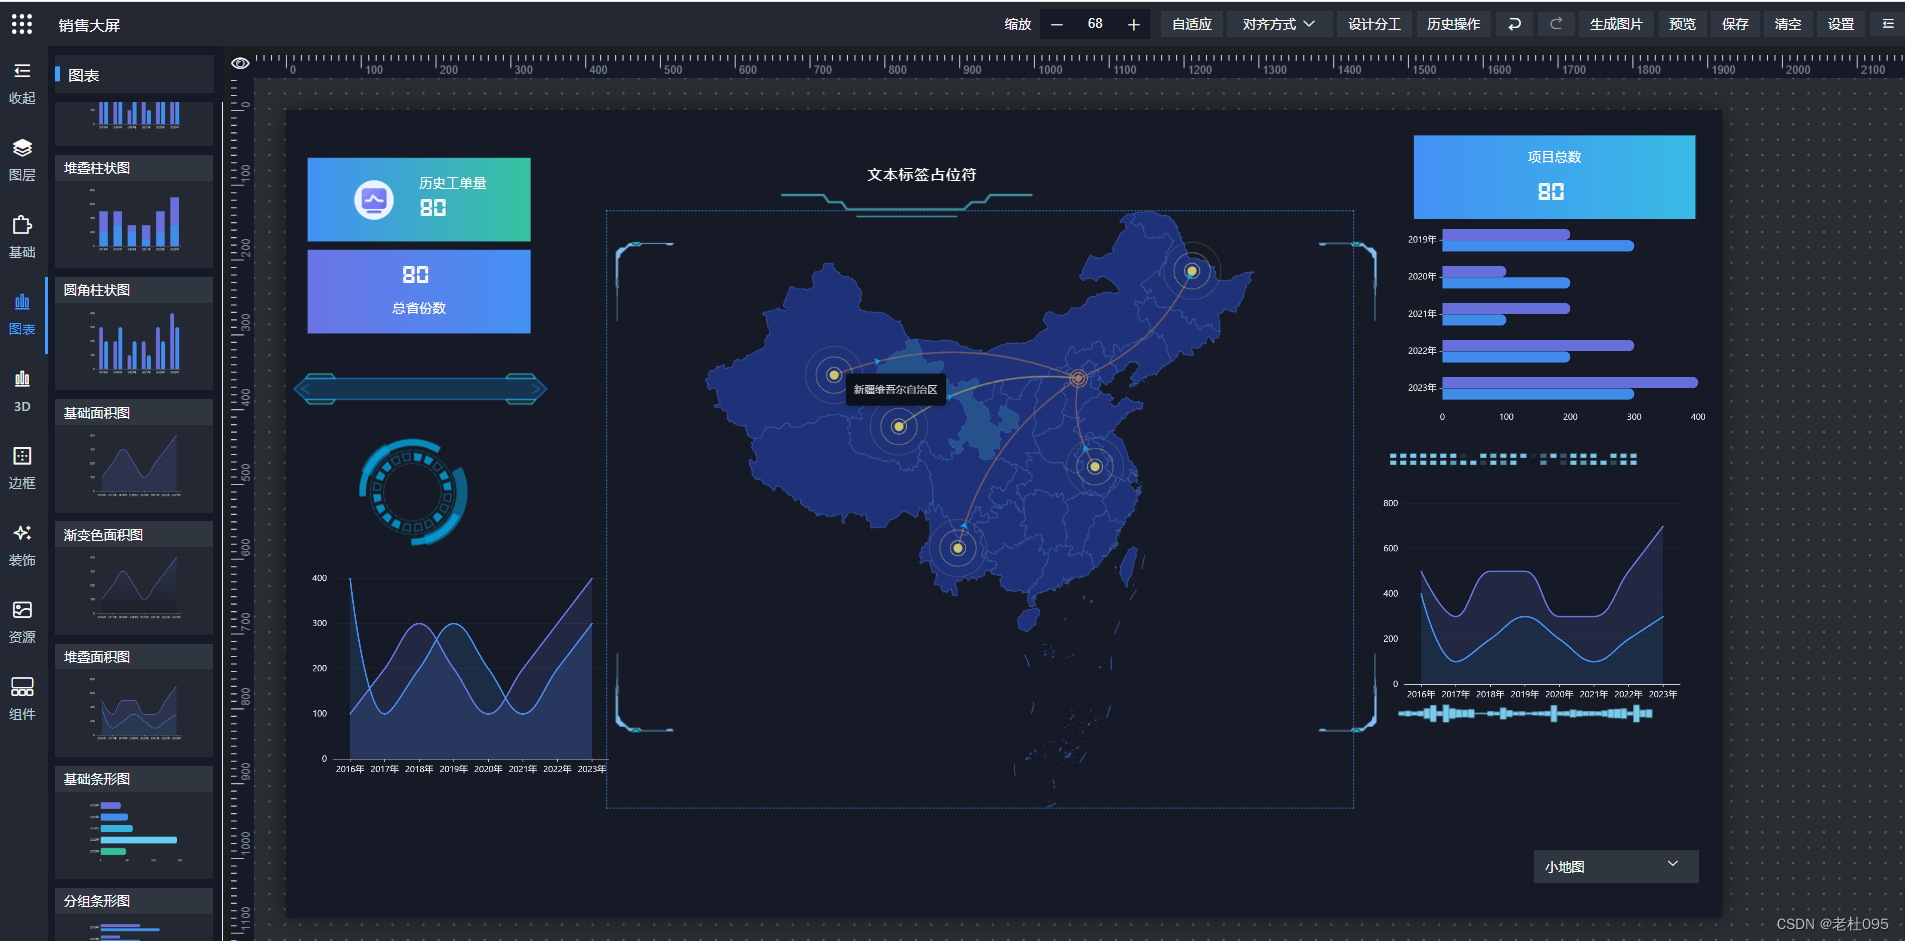1905x941 pixels.
Task: Select the 总省份数 card on canvas
Action: pos(419,291)
